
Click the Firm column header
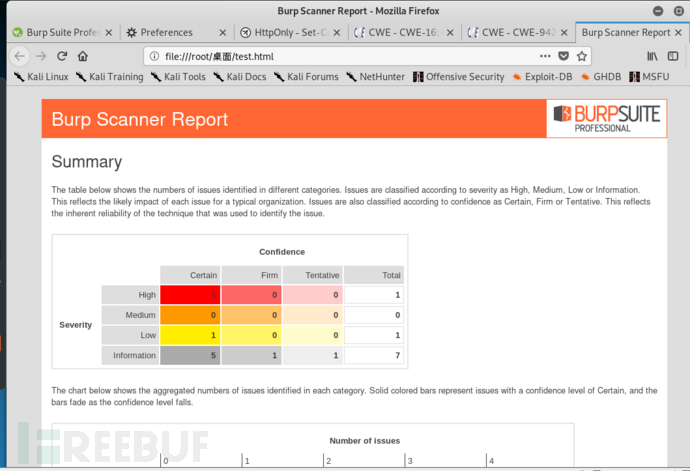(251, 275)
